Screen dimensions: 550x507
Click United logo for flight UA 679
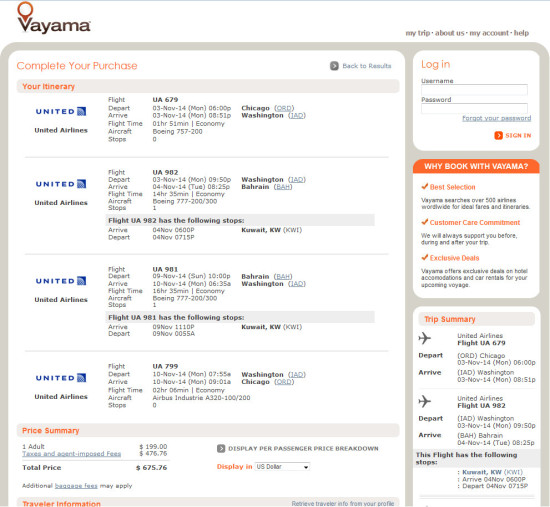[61, 111]
